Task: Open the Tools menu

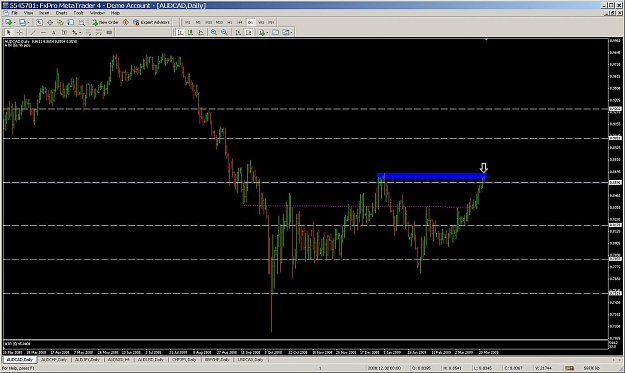Action: [x=79, y=13]
